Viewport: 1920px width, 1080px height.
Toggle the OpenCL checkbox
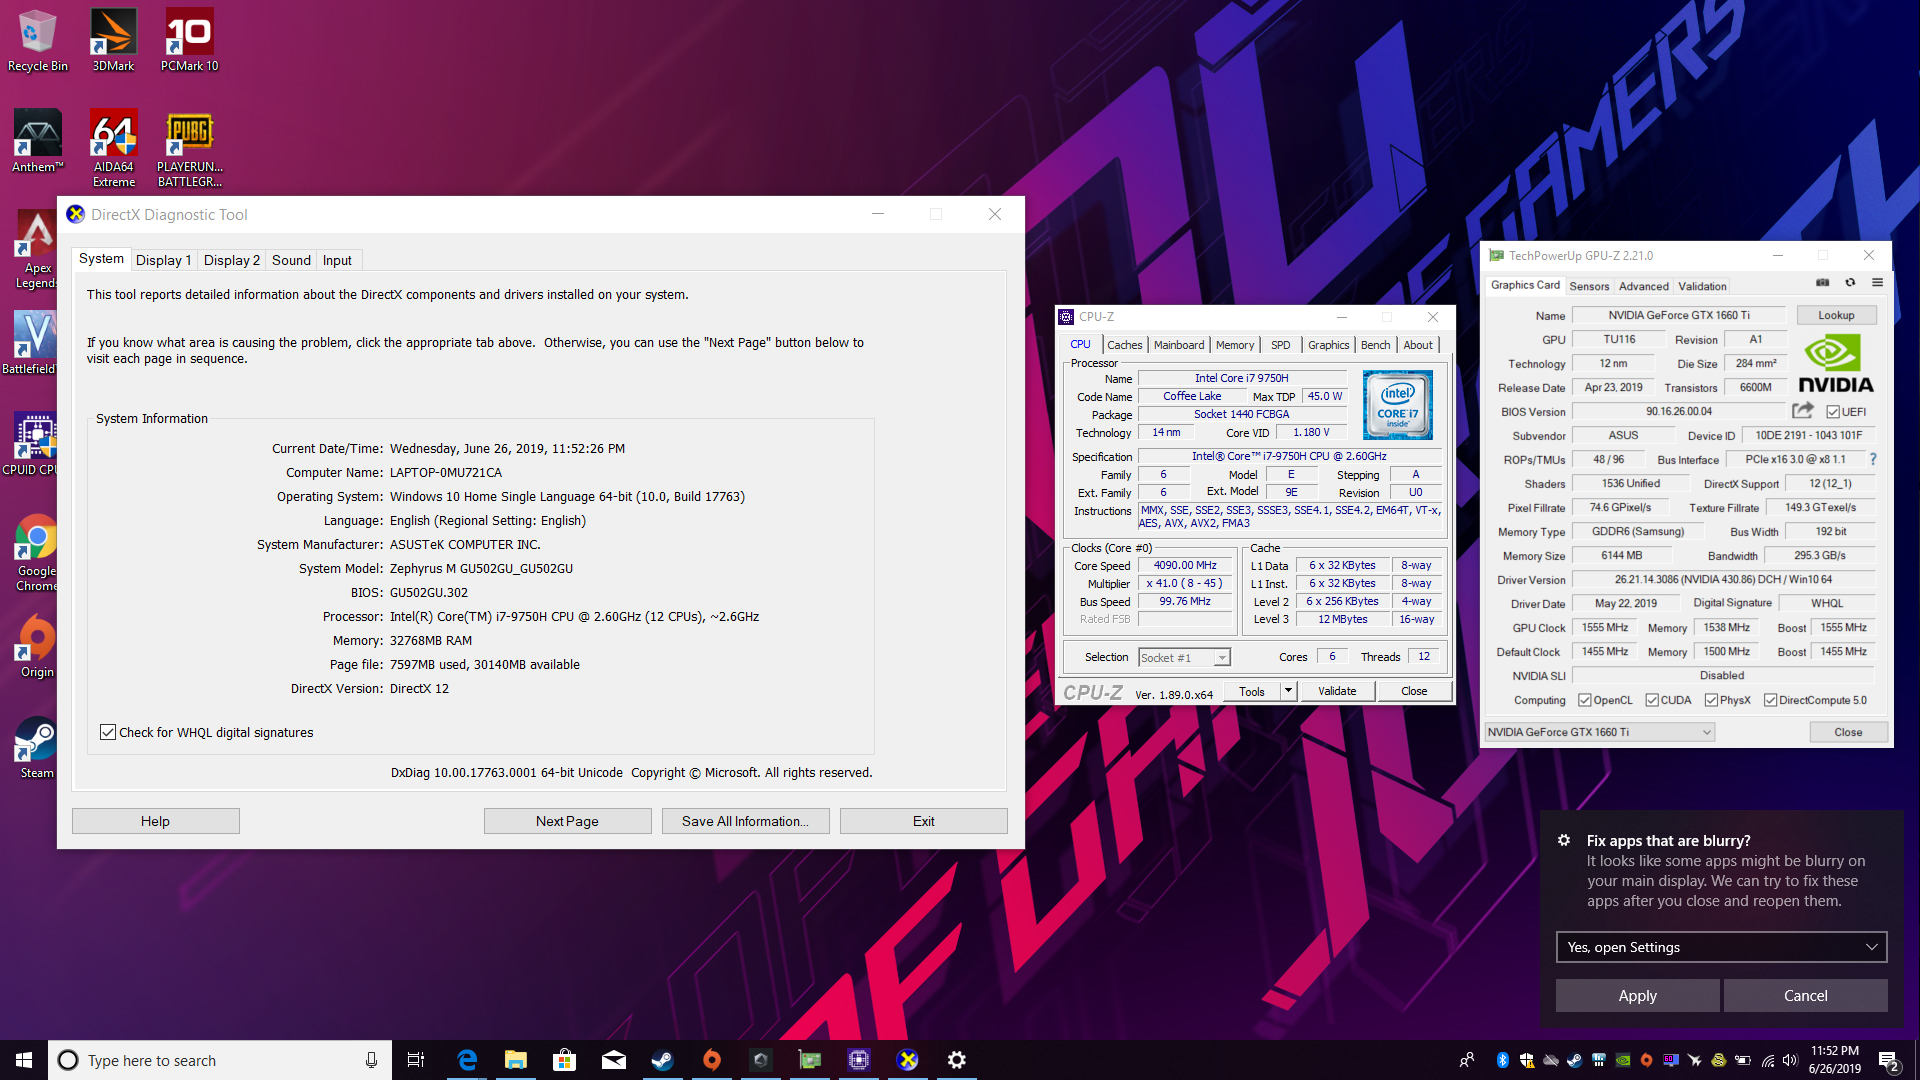[x=1584, y=700]
